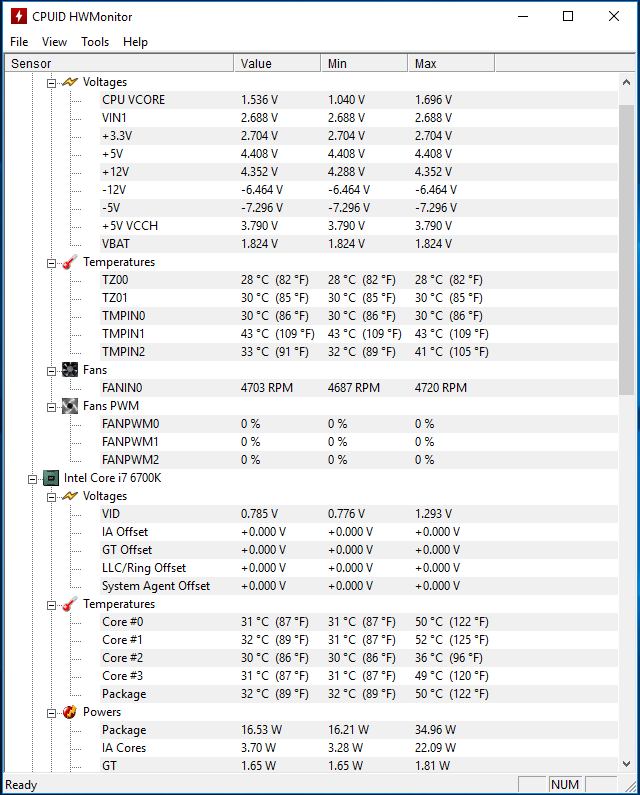This screenshot has height=795, width=640.
Task: Open the View menu
Action: click(54, 42)
